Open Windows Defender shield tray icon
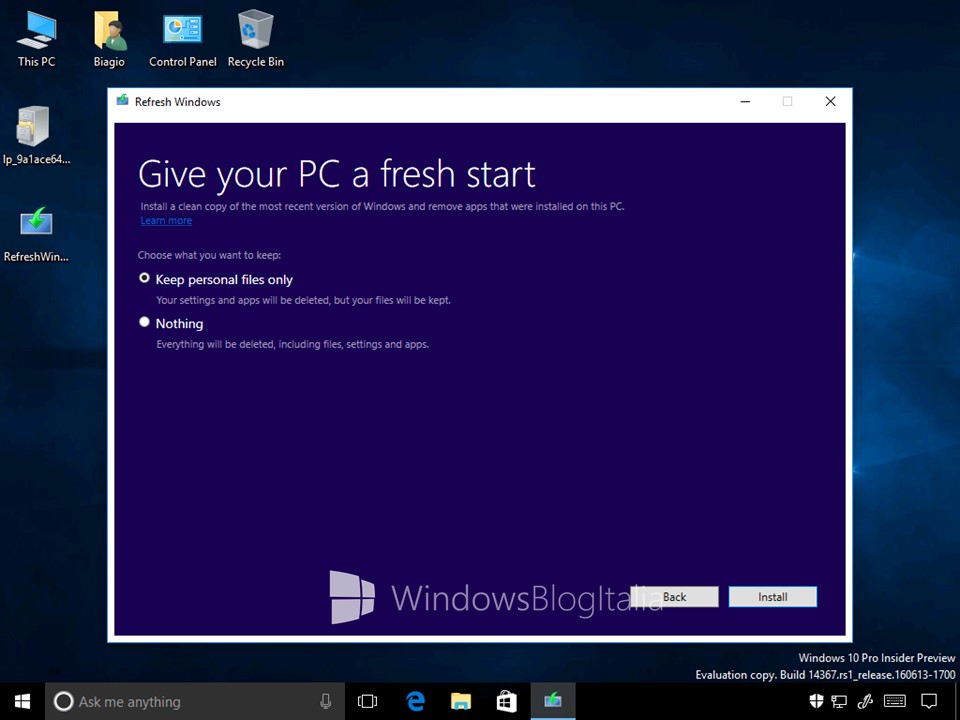Viewport: 960px width, 720px height. 816,701
